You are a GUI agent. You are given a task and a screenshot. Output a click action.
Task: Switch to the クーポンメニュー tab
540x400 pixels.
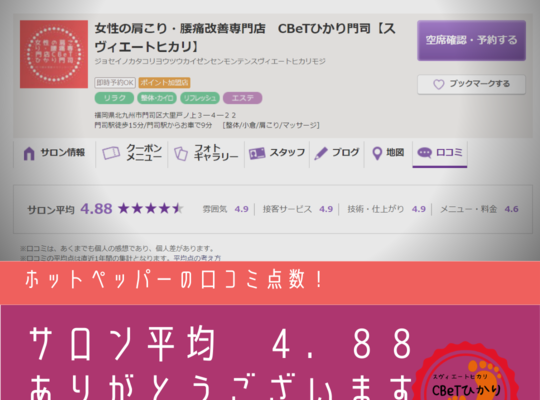(x=132, y=153)
